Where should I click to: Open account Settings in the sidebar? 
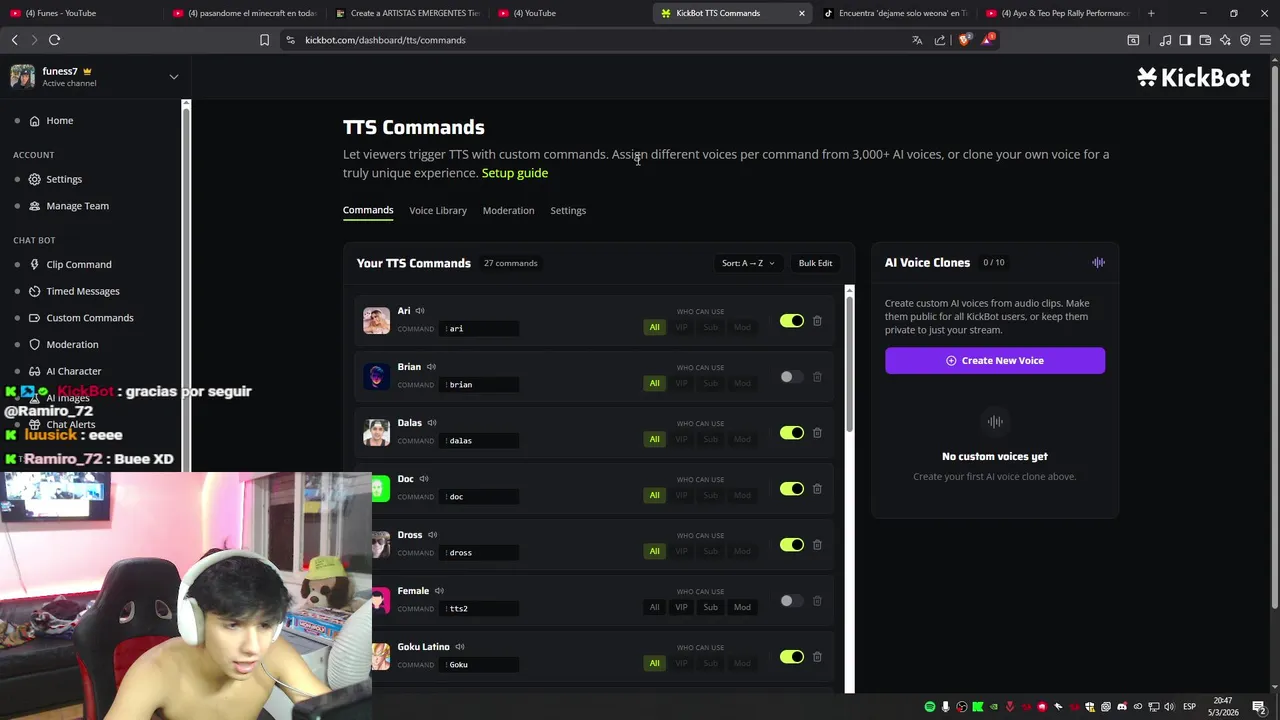click(x=64, y=179)
